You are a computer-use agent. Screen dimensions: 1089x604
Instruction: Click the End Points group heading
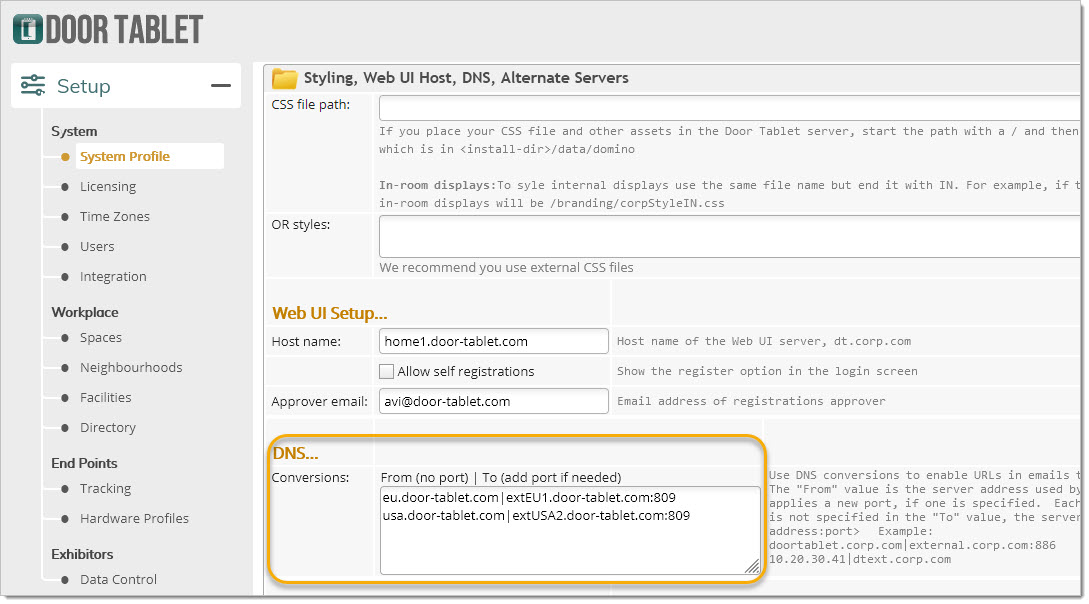84,463
